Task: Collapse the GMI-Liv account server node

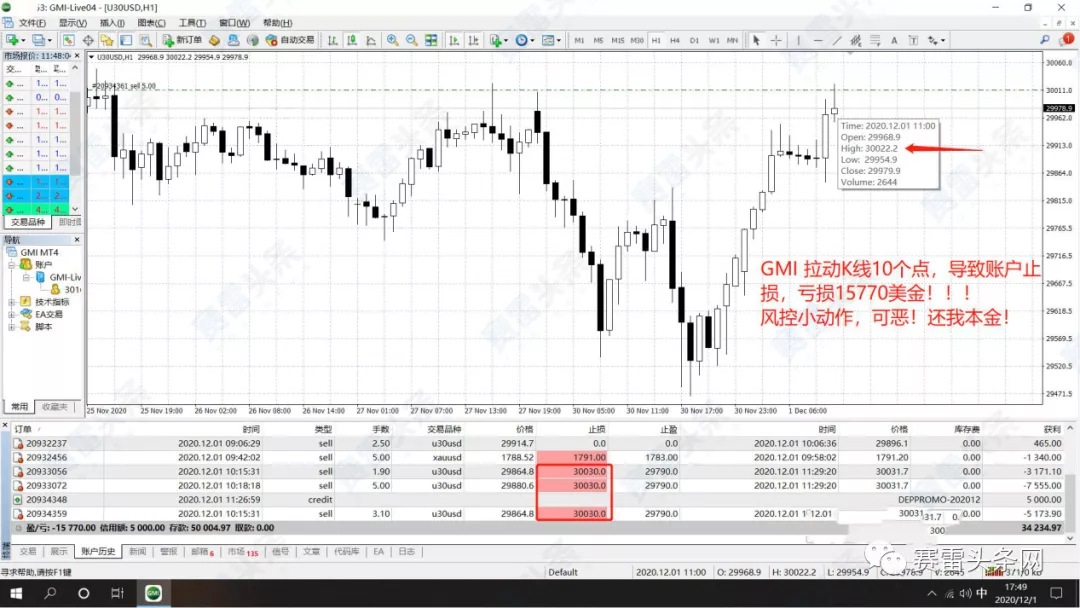Action: point(26,277)
